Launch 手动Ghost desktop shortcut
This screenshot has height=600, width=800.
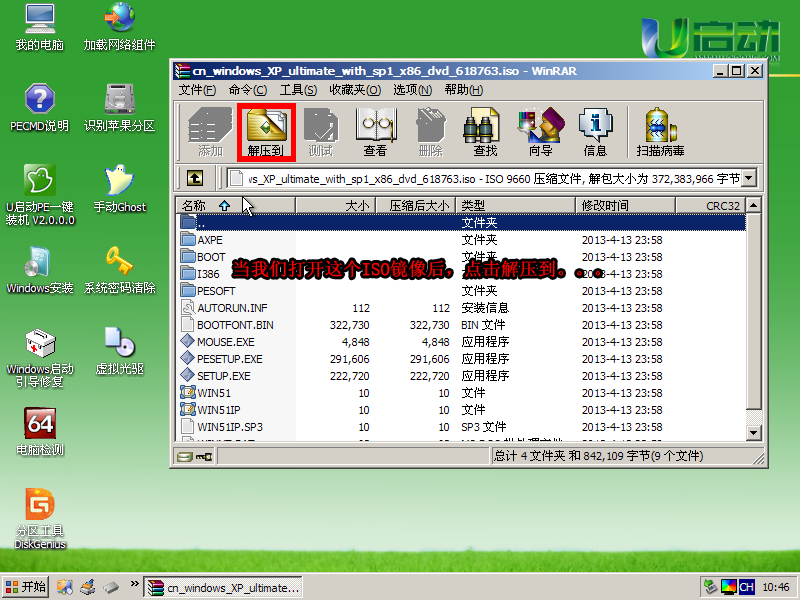point(119,189)
